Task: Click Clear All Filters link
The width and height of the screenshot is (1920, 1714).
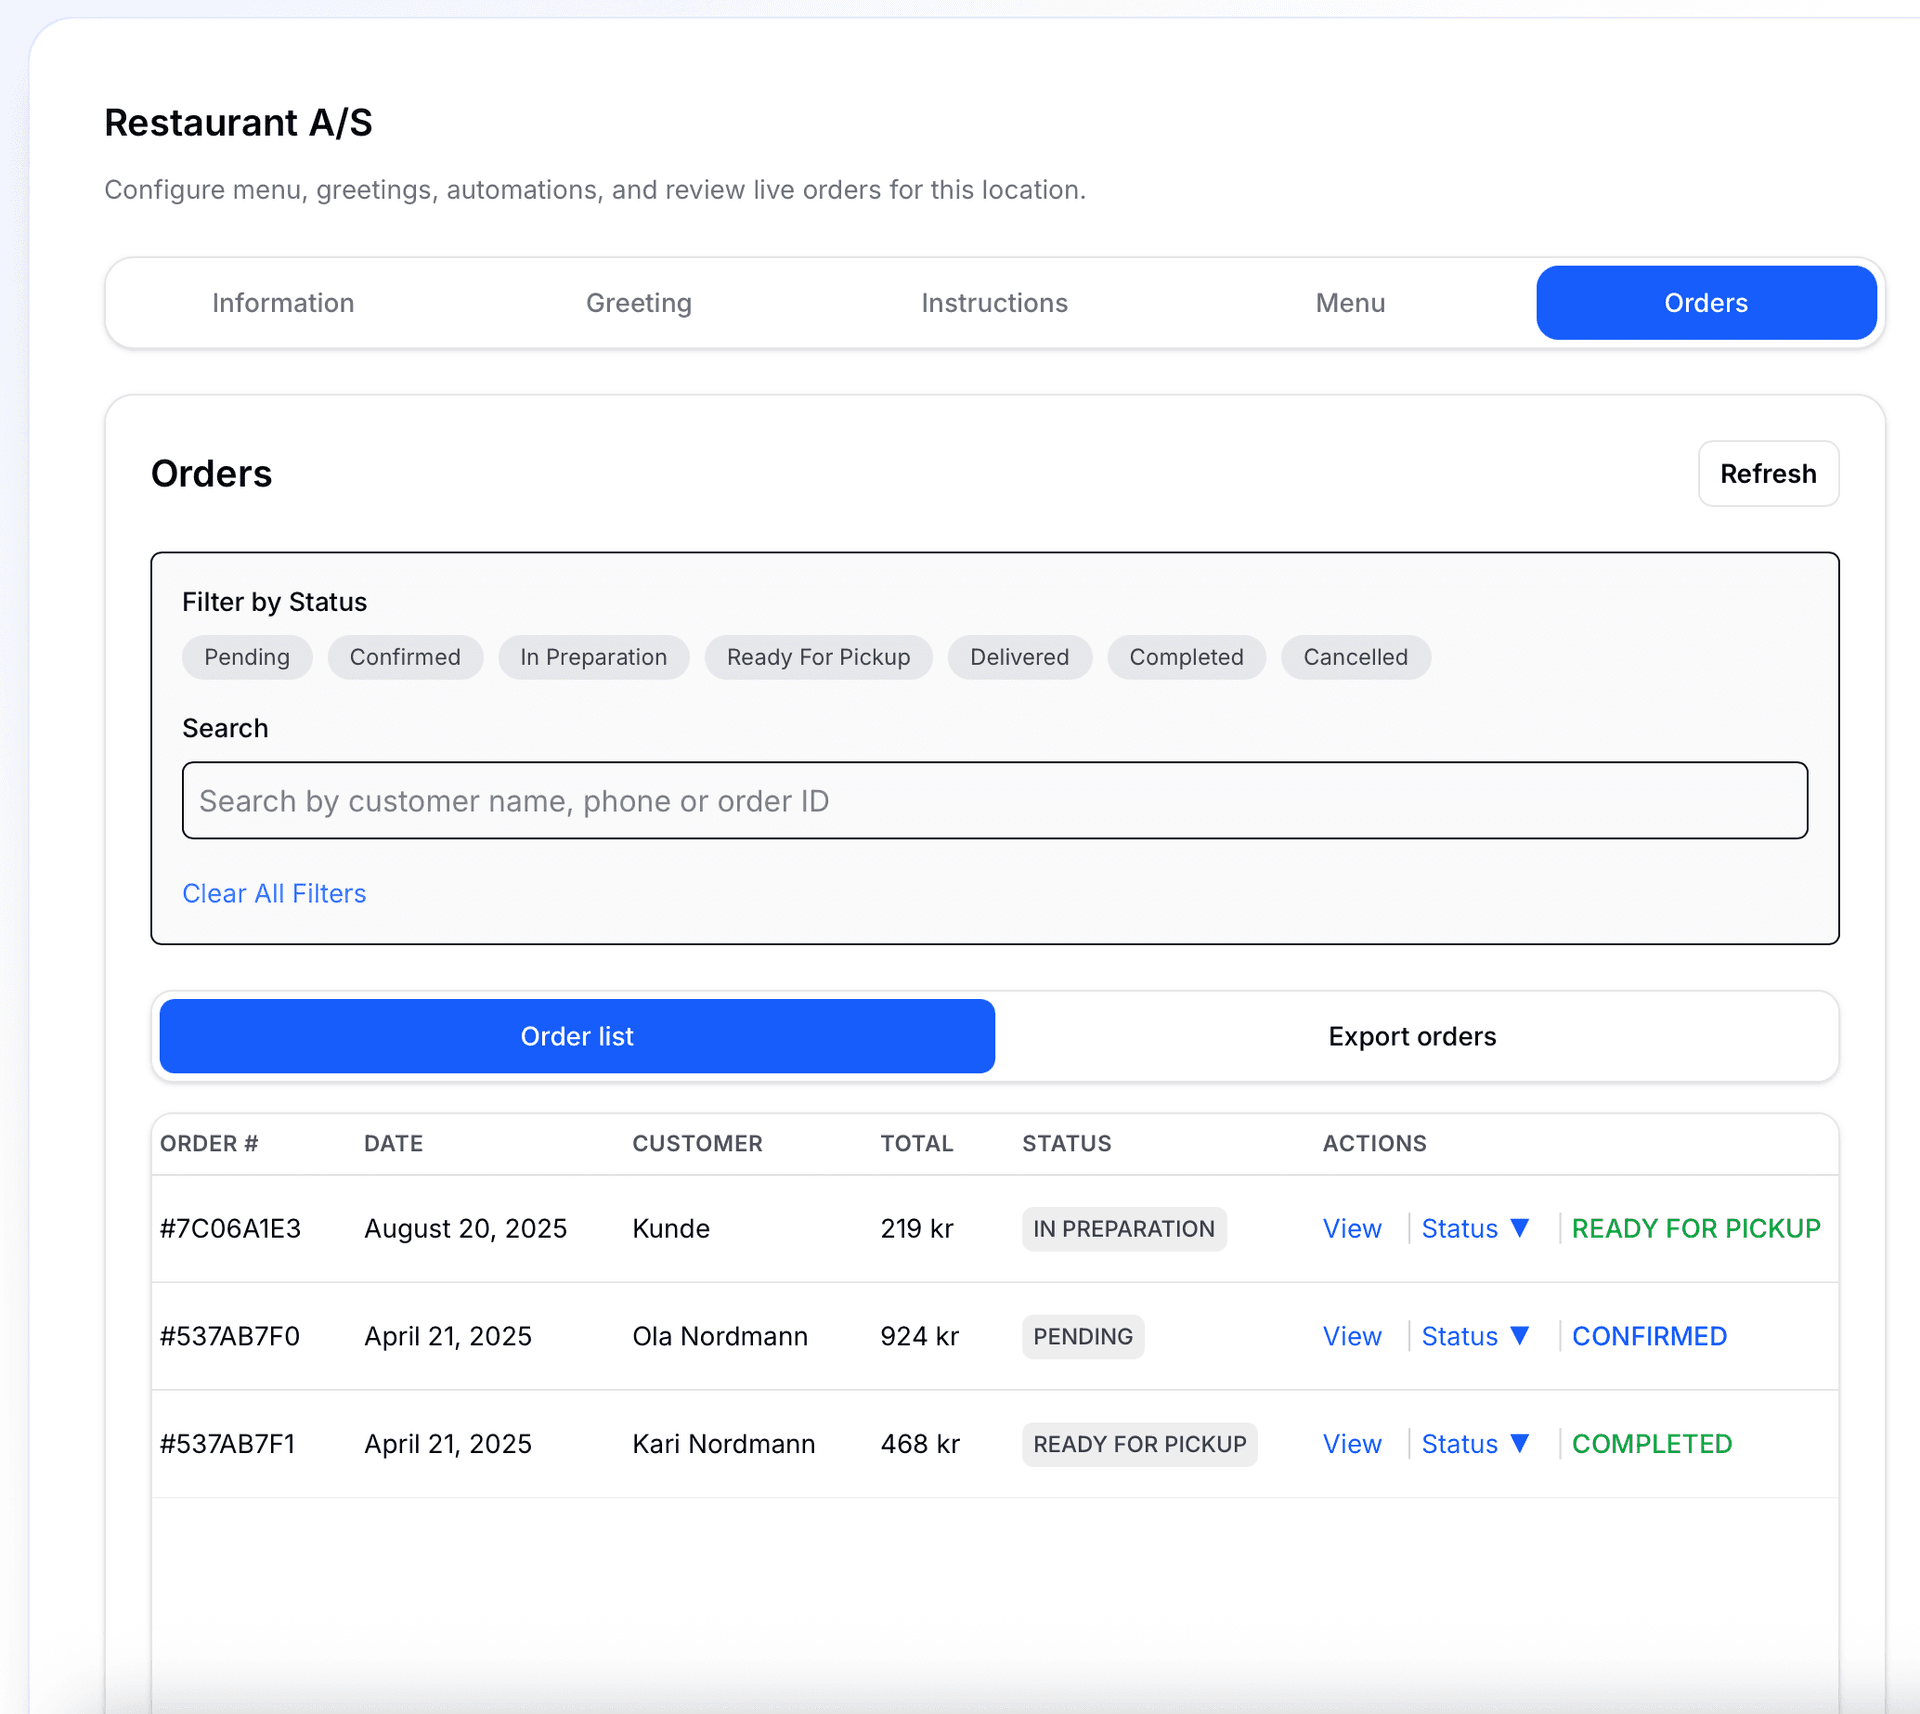Action: pos(274,893)
